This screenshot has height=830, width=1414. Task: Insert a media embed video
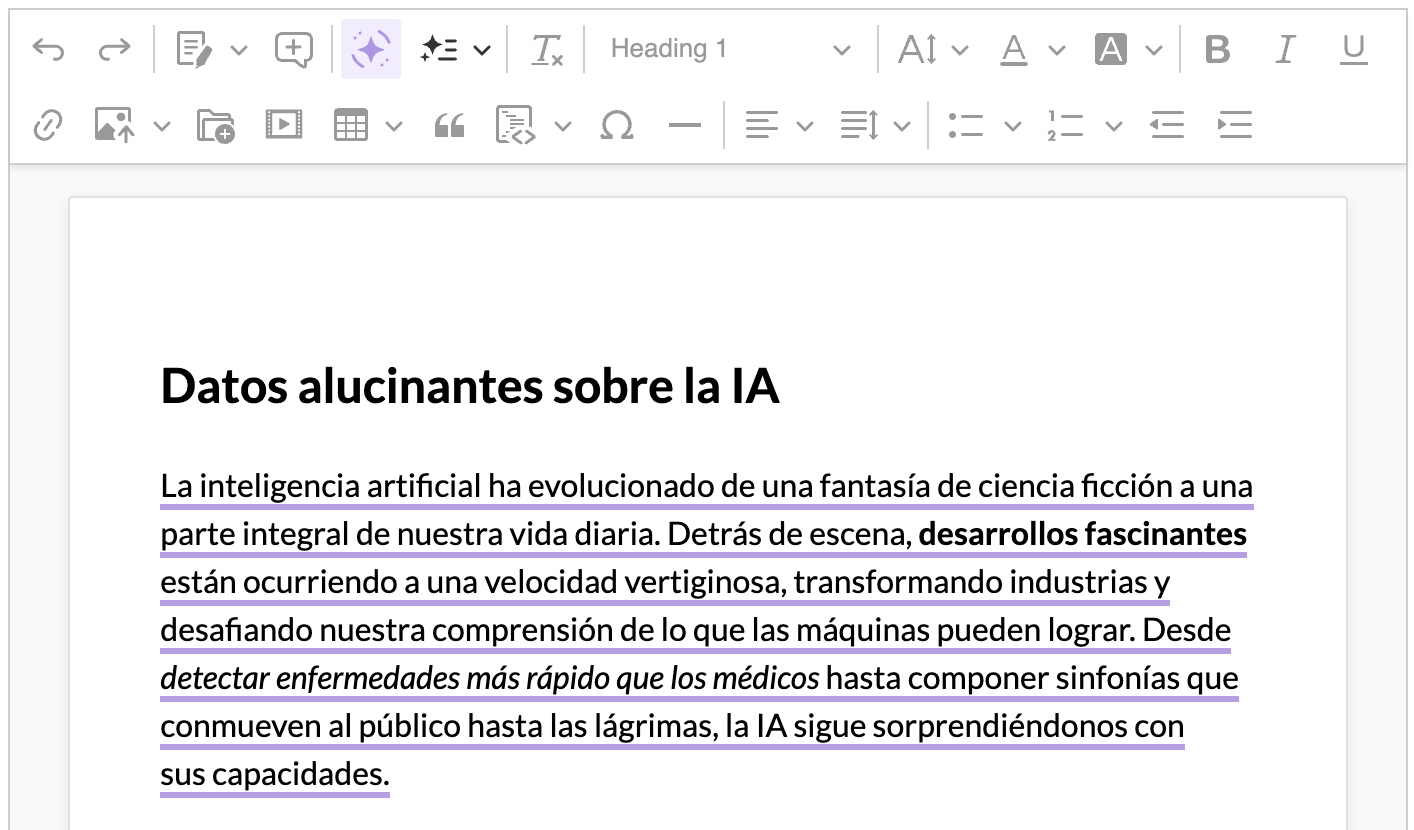(283, 125)
